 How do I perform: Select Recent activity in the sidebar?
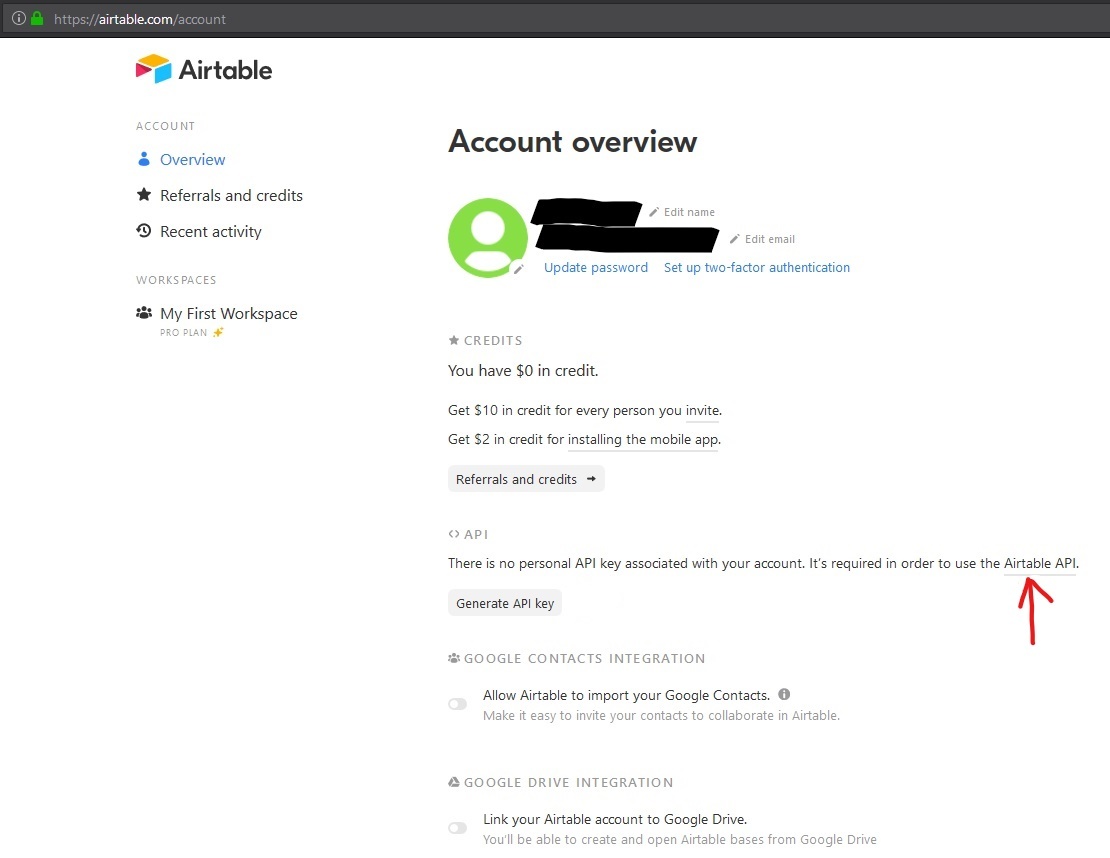pyautogui.click(x=210, y=231)
